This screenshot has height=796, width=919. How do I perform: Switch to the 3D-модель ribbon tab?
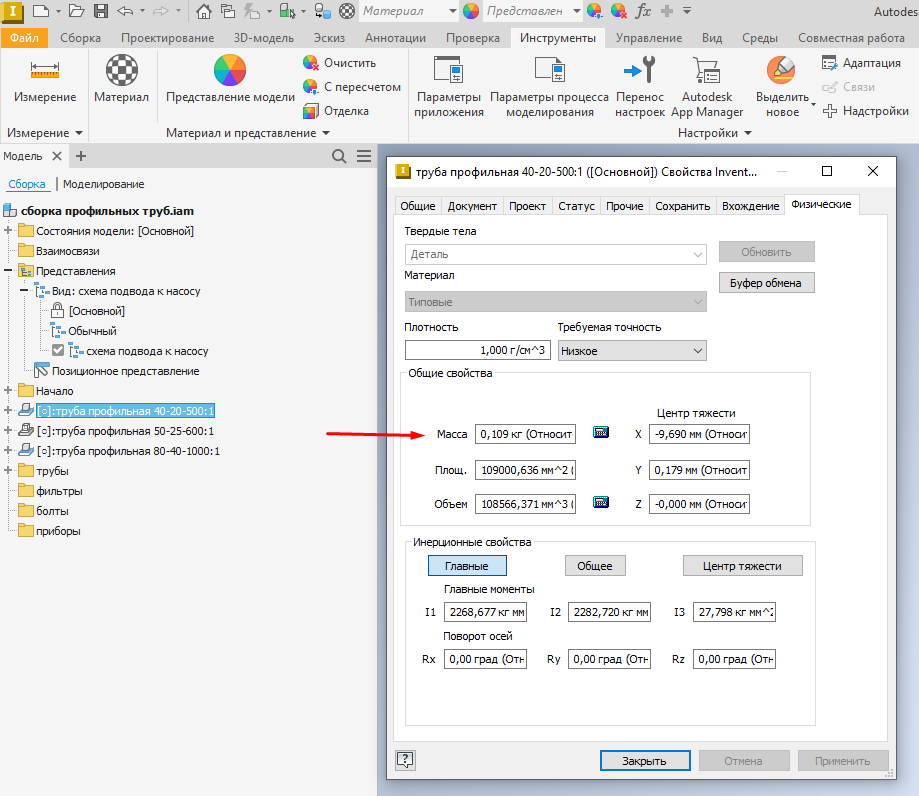[264, 38]
